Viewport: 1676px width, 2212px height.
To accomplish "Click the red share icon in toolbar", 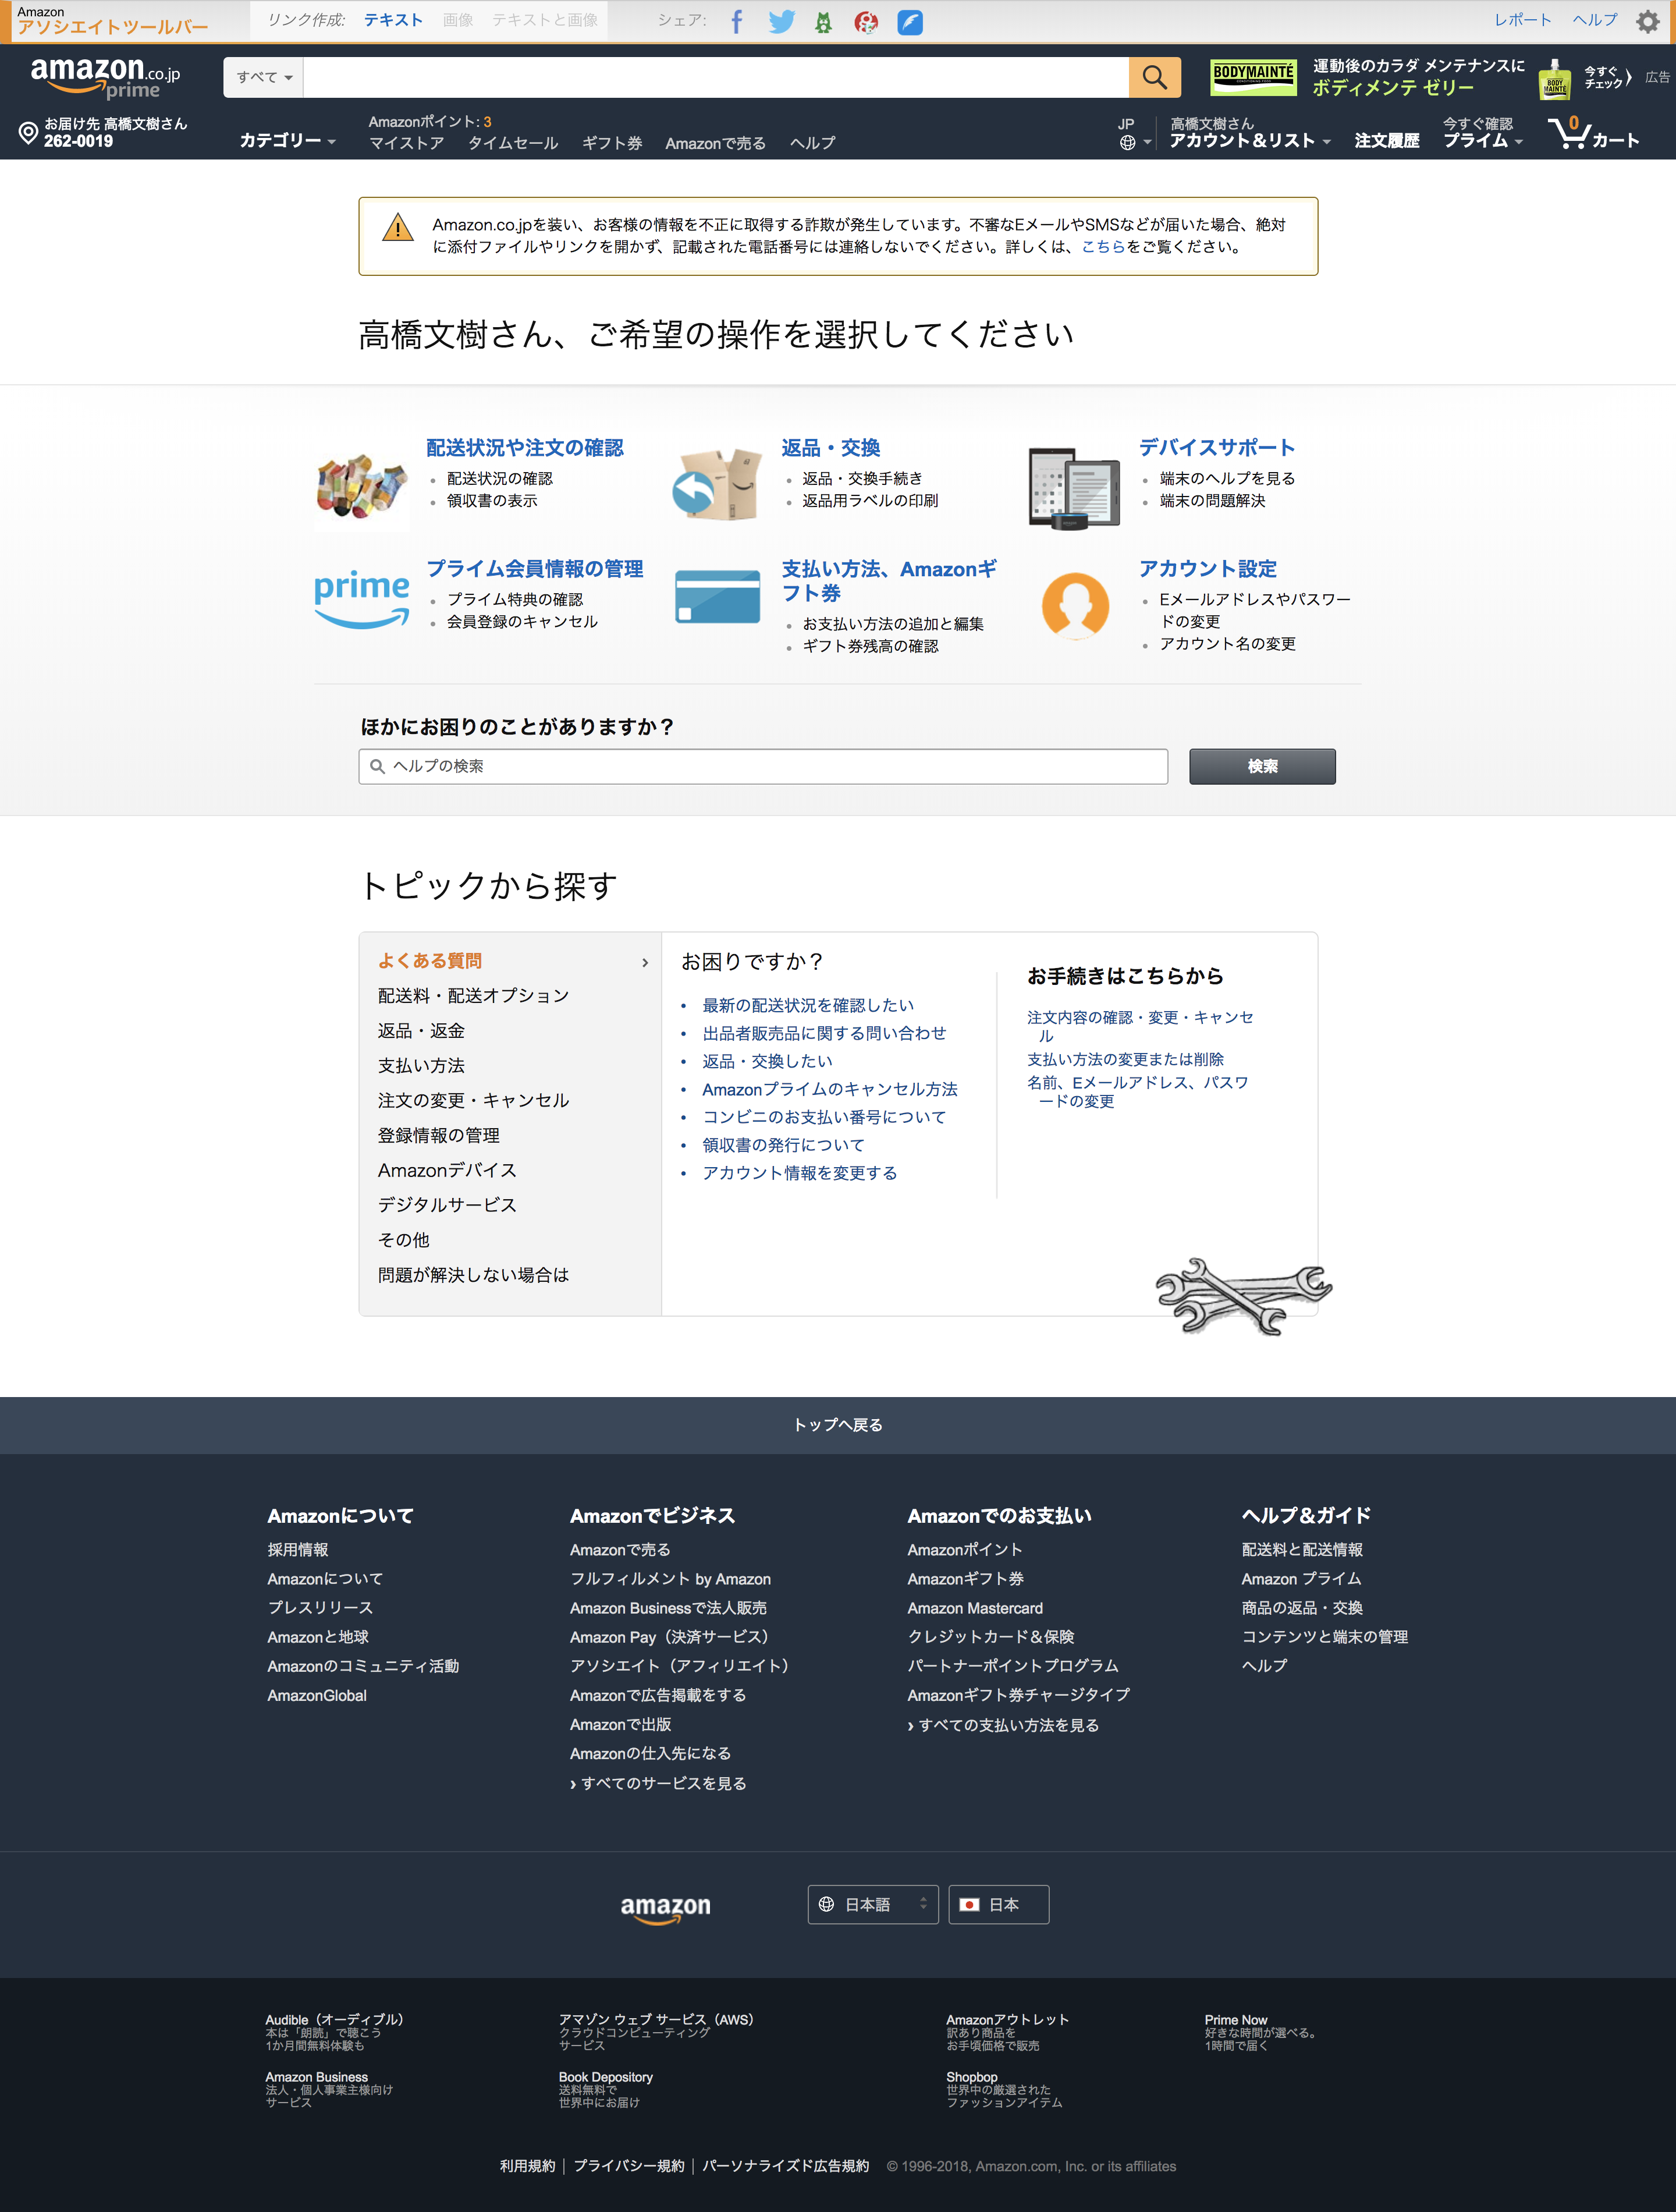I will pos(866,21).
